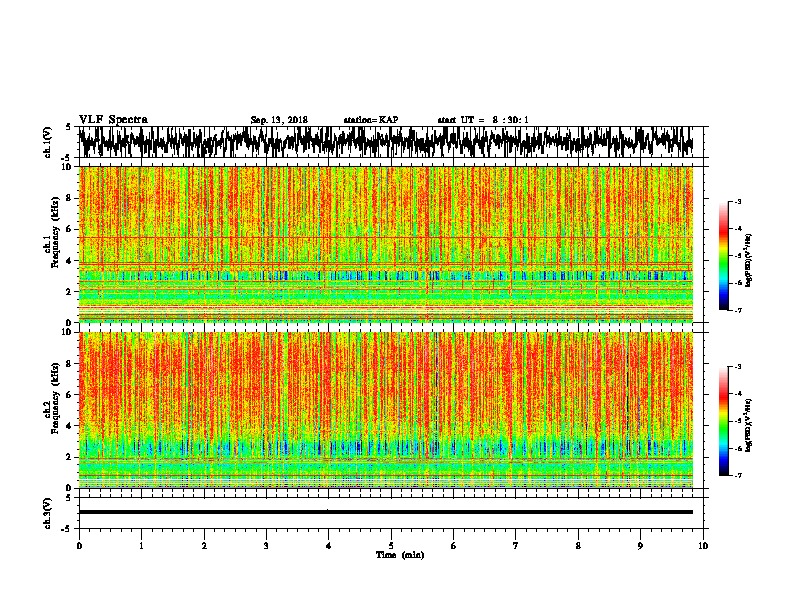Click the time-axis tick label "9"
Image resolution: width=792 pixels, height=612 pixels.
coord(640,546)
